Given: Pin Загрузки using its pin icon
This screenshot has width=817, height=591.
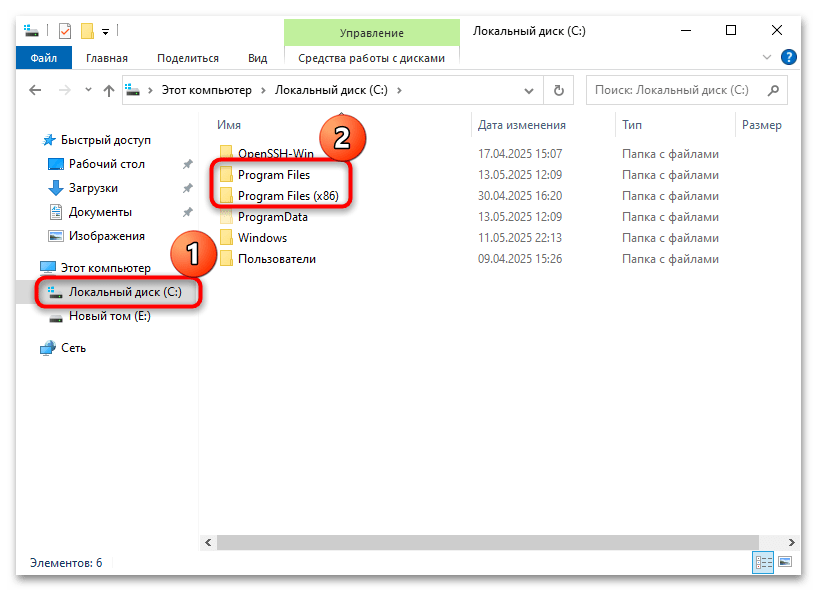Looking at the screenshot, I should [x=186, y=188].
